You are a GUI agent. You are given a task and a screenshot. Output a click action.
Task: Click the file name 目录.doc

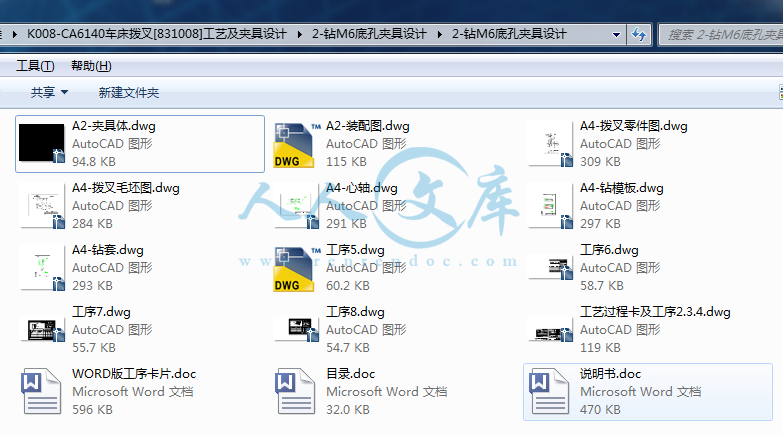coord(351,374)
